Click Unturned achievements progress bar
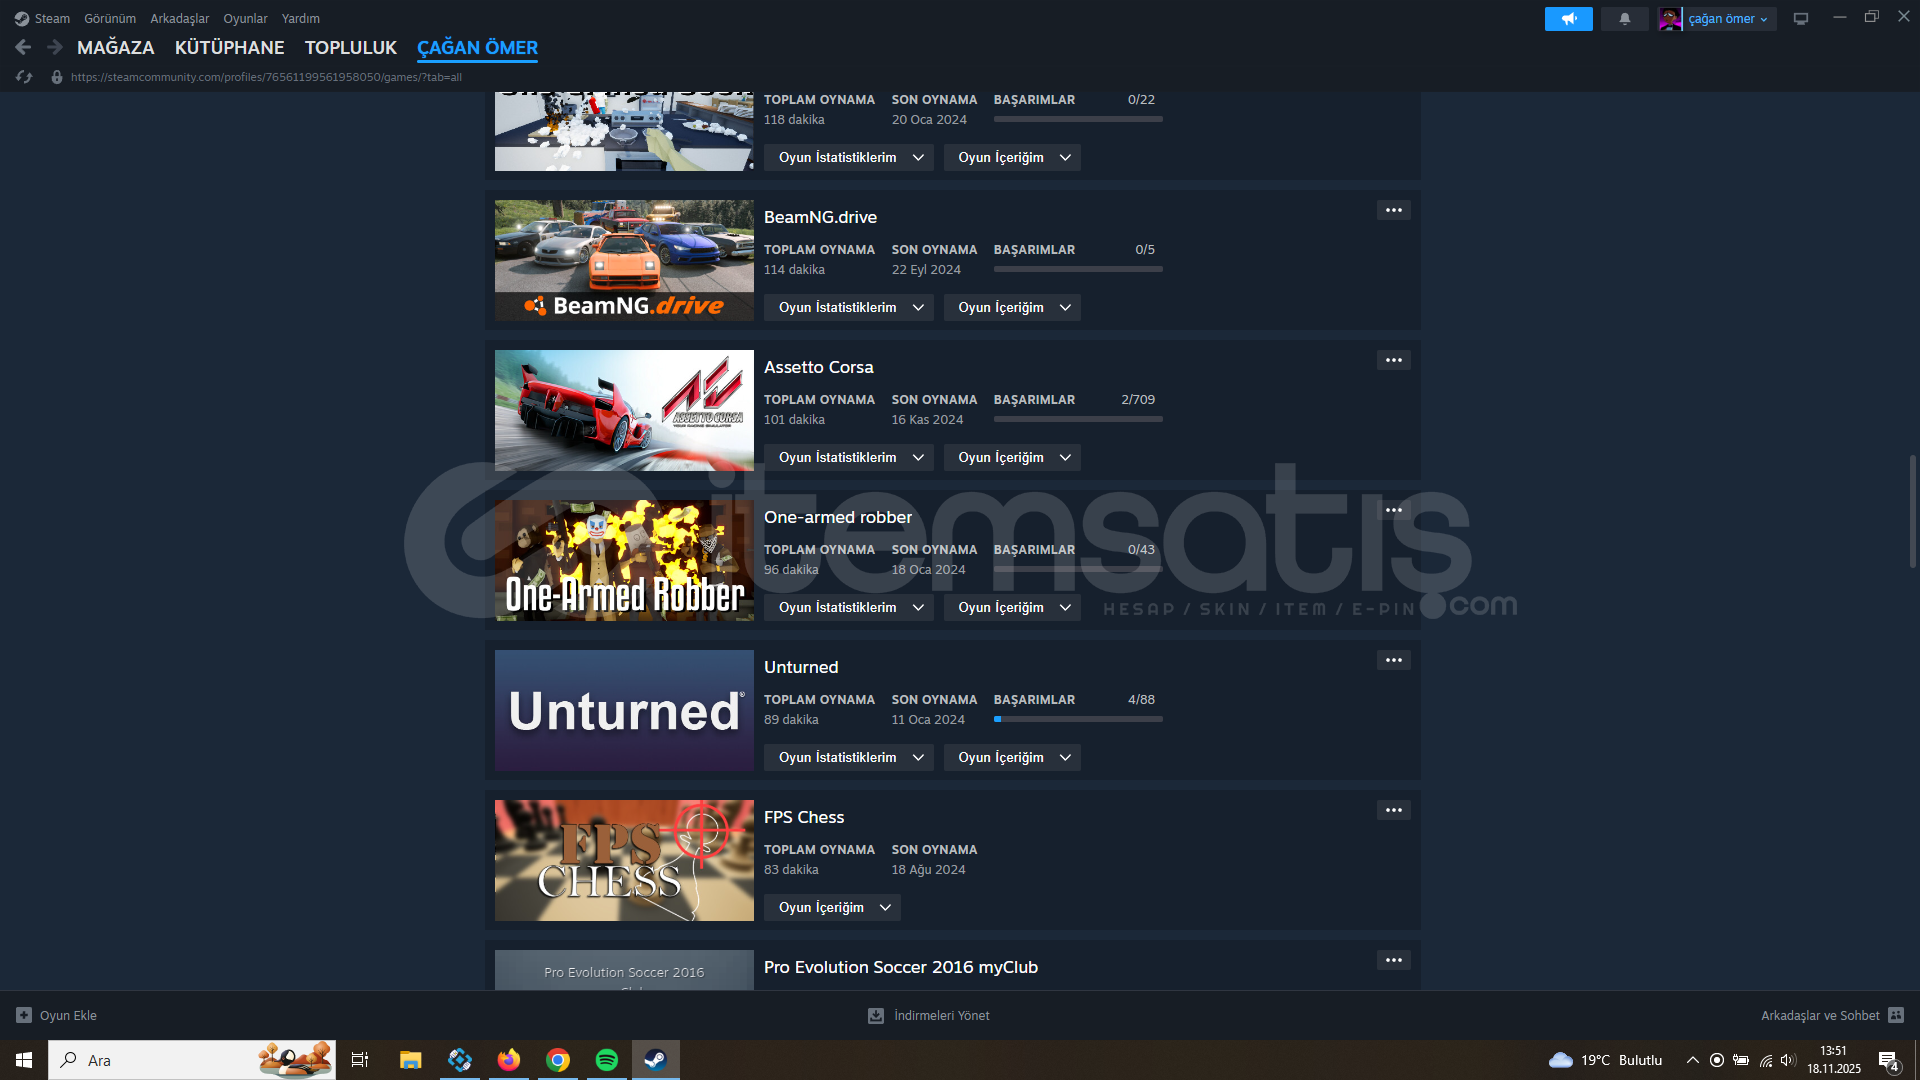Viewport: 1920px width, 1080px height. pos(1077,719)
